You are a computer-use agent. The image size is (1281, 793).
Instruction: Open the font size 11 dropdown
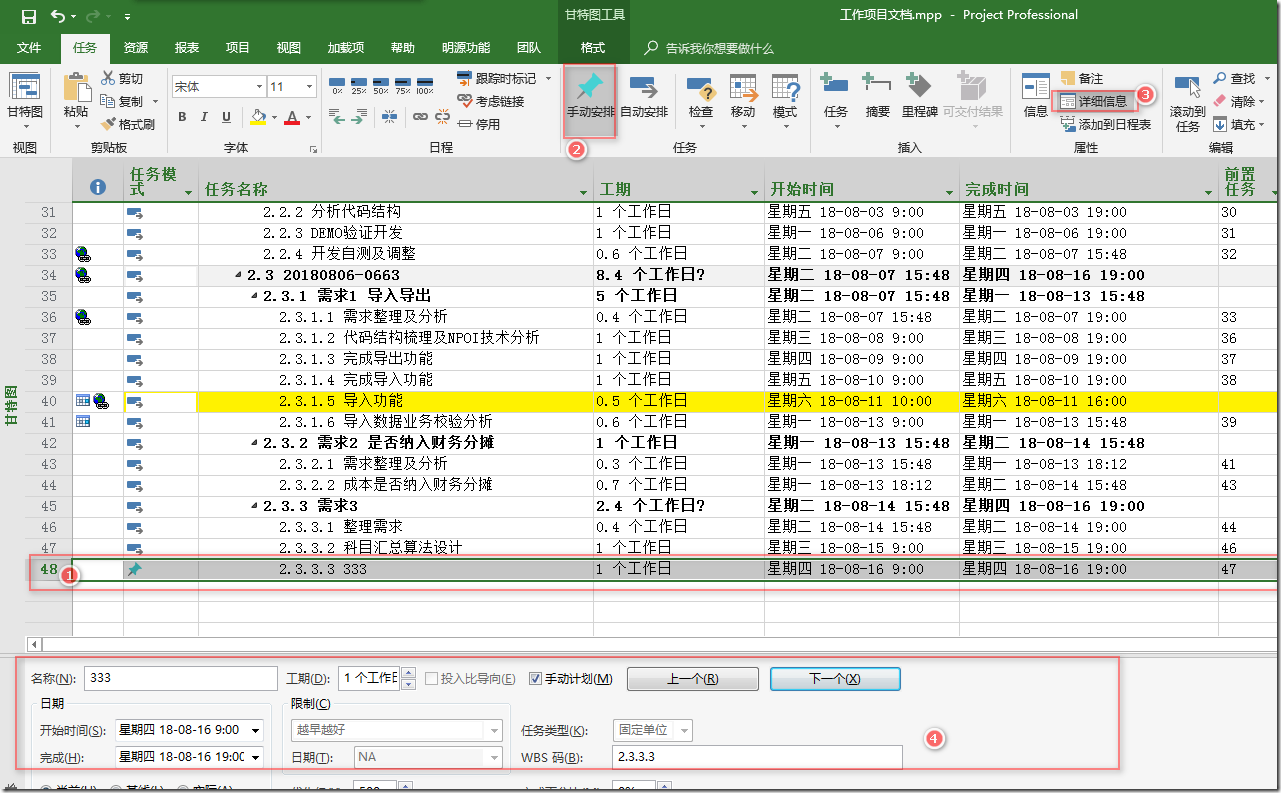[x=309, y=87]
